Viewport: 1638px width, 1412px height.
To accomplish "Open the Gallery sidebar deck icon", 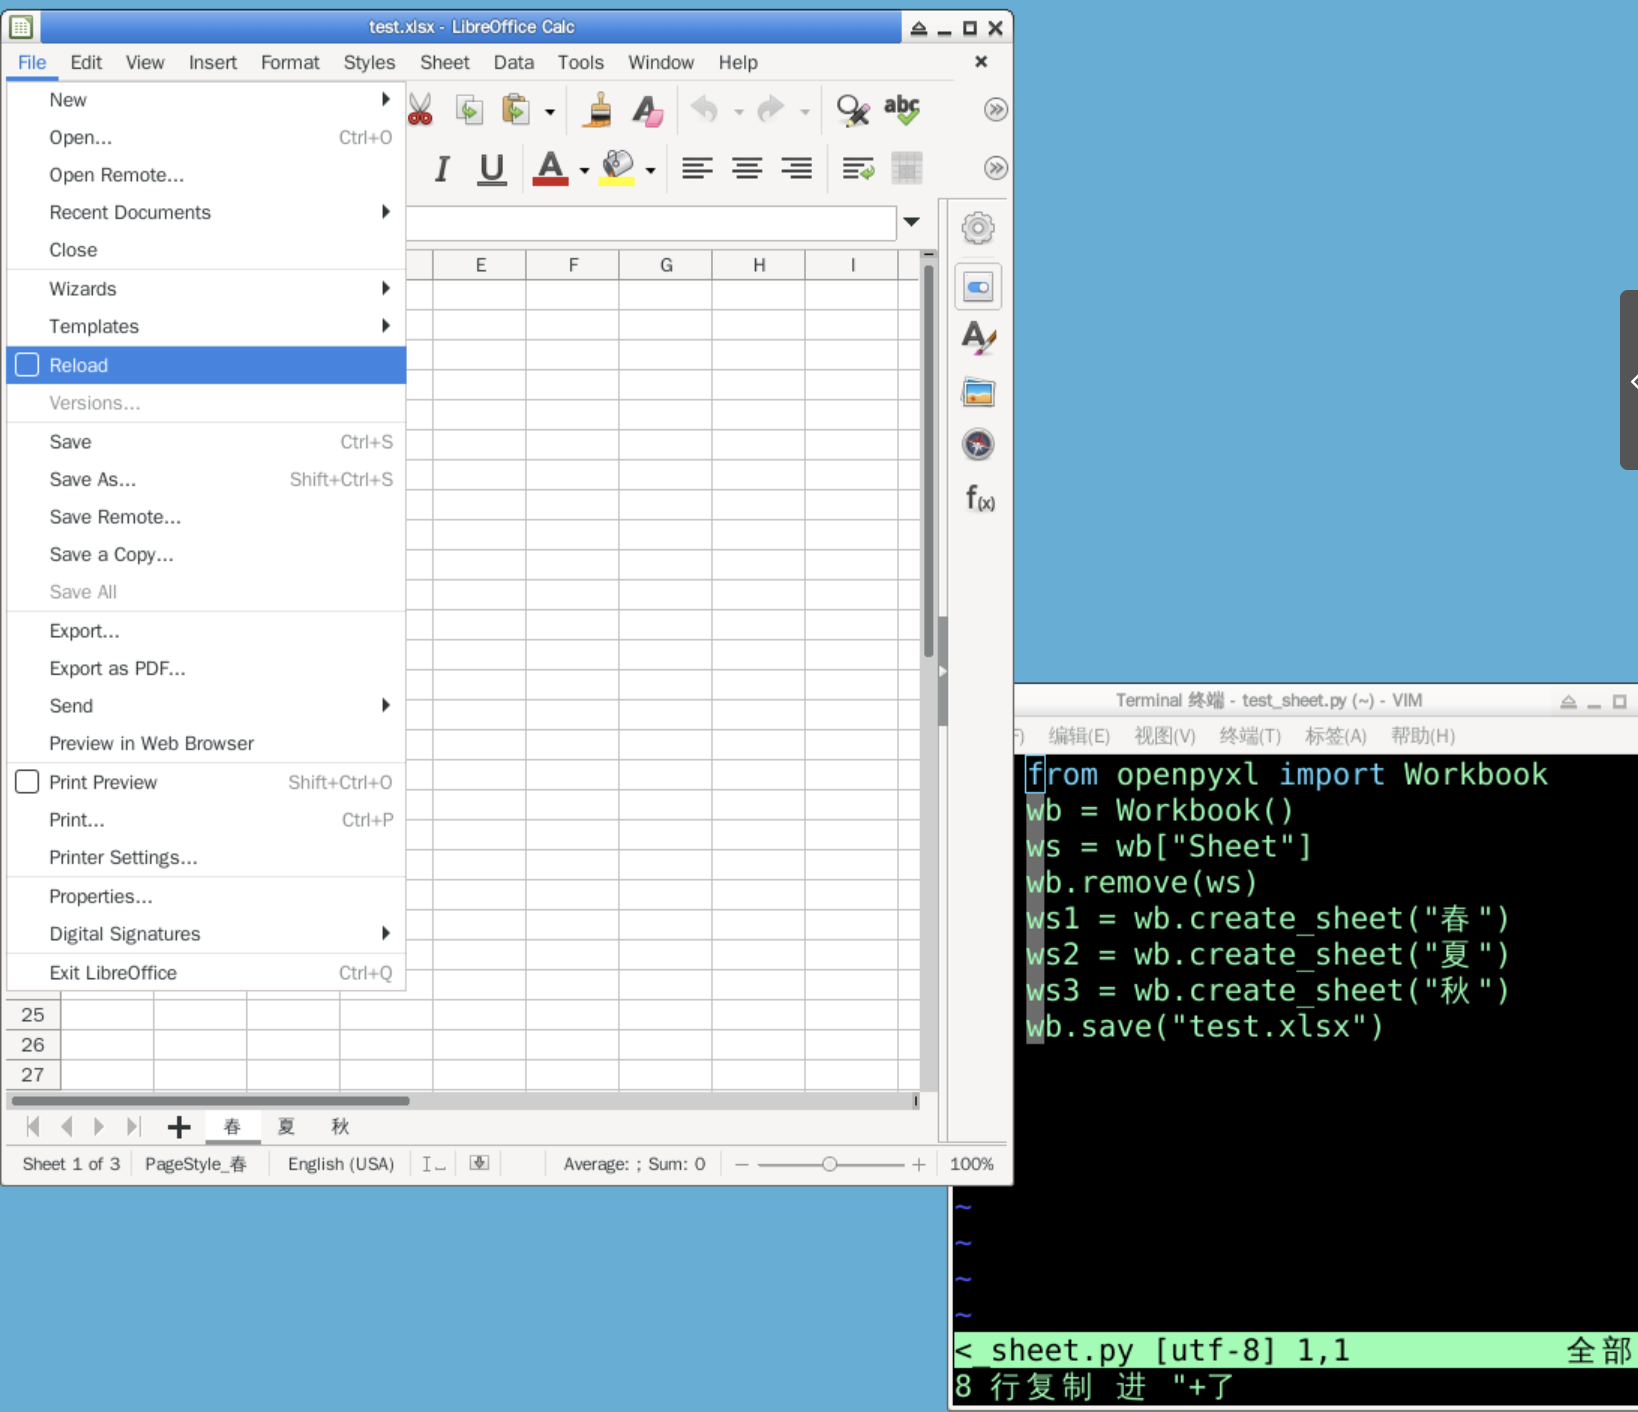I will coord(978,392).
